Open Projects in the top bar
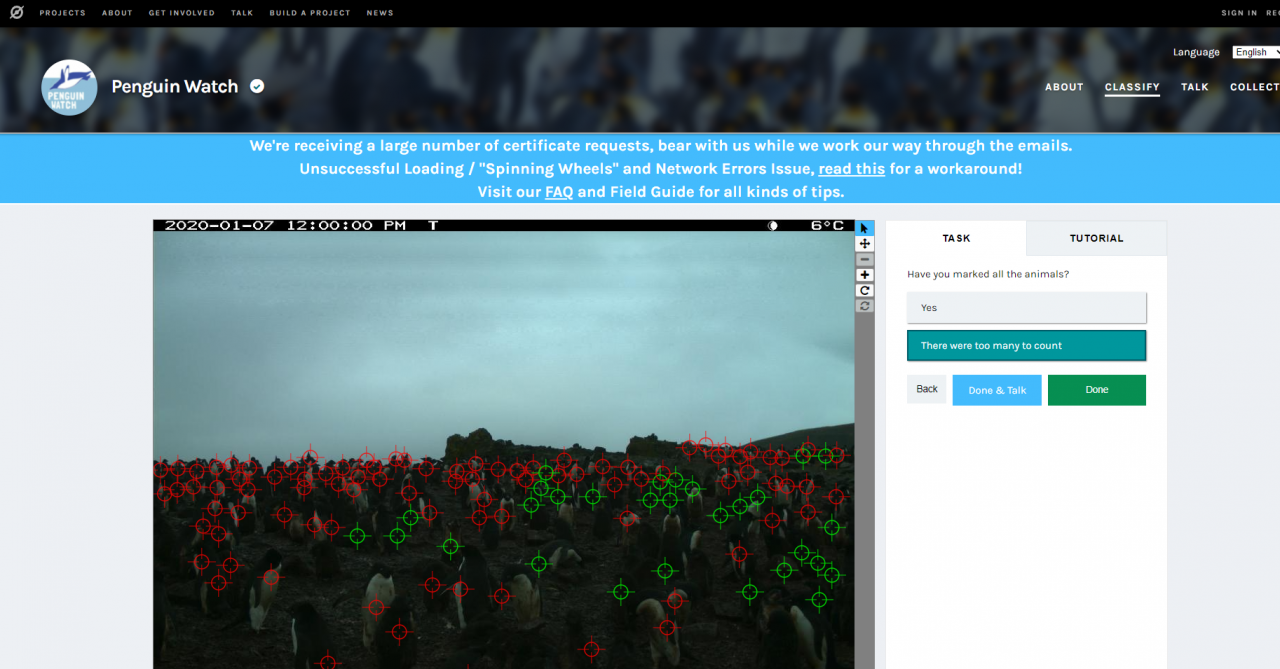The image size is (1280, 669). click(63, 13)
